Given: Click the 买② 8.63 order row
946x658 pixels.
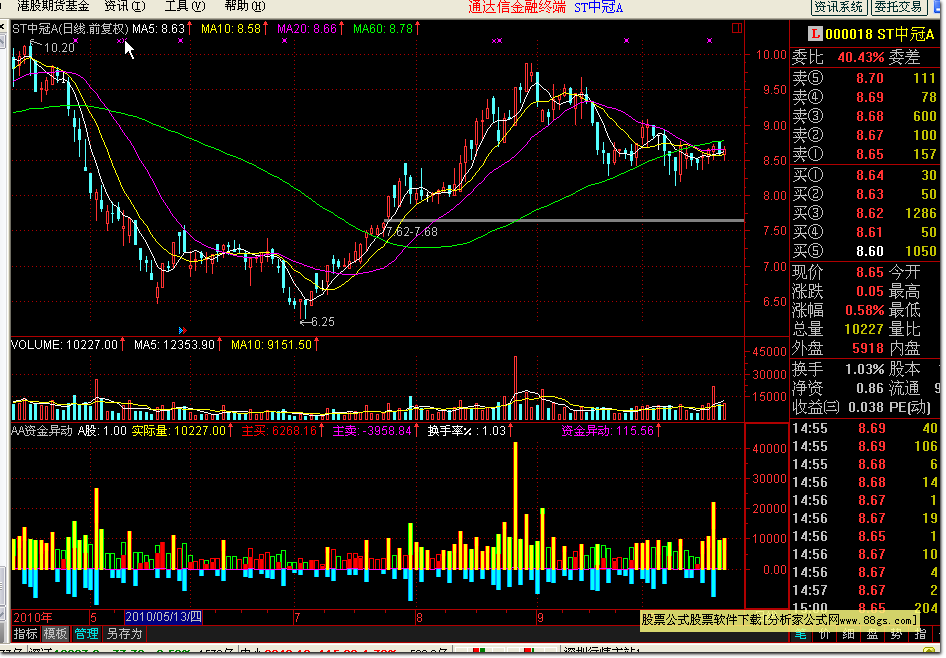Looking at the screenshot, I should point(865,194).
